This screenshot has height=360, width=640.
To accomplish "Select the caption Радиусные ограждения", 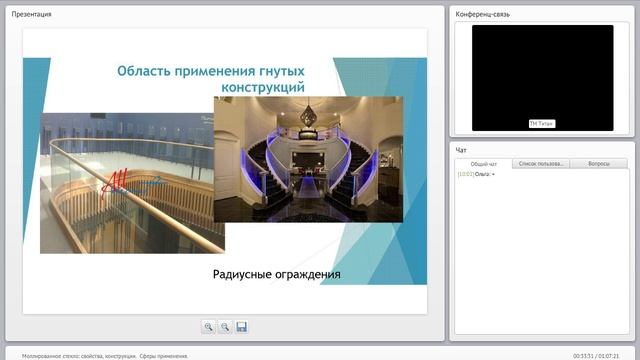I will 277,274.
